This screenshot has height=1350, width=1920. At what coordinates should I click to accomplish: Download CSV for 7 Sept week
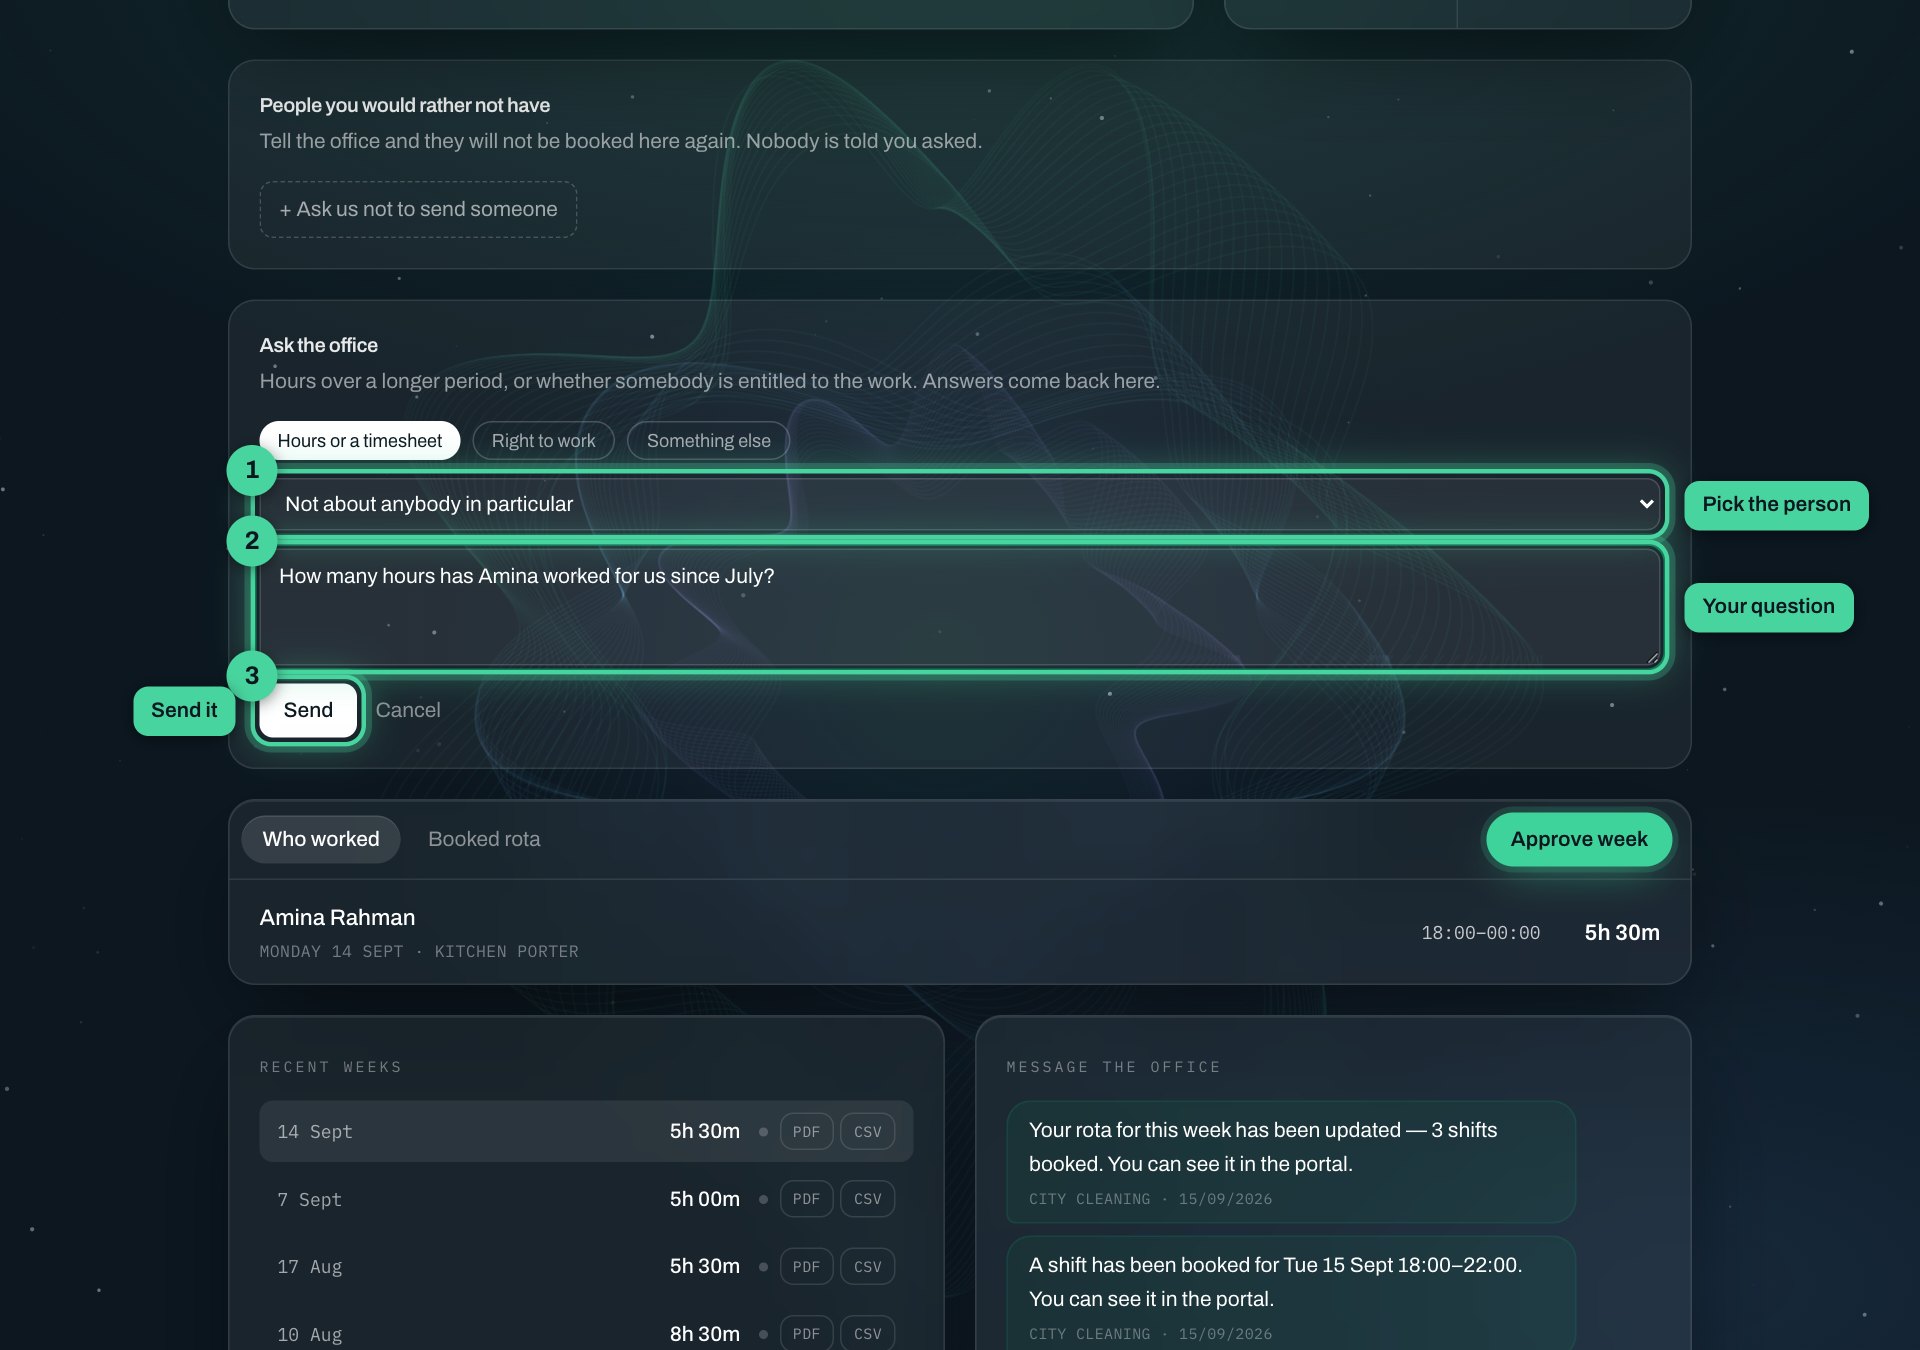tap(868, 1199)
